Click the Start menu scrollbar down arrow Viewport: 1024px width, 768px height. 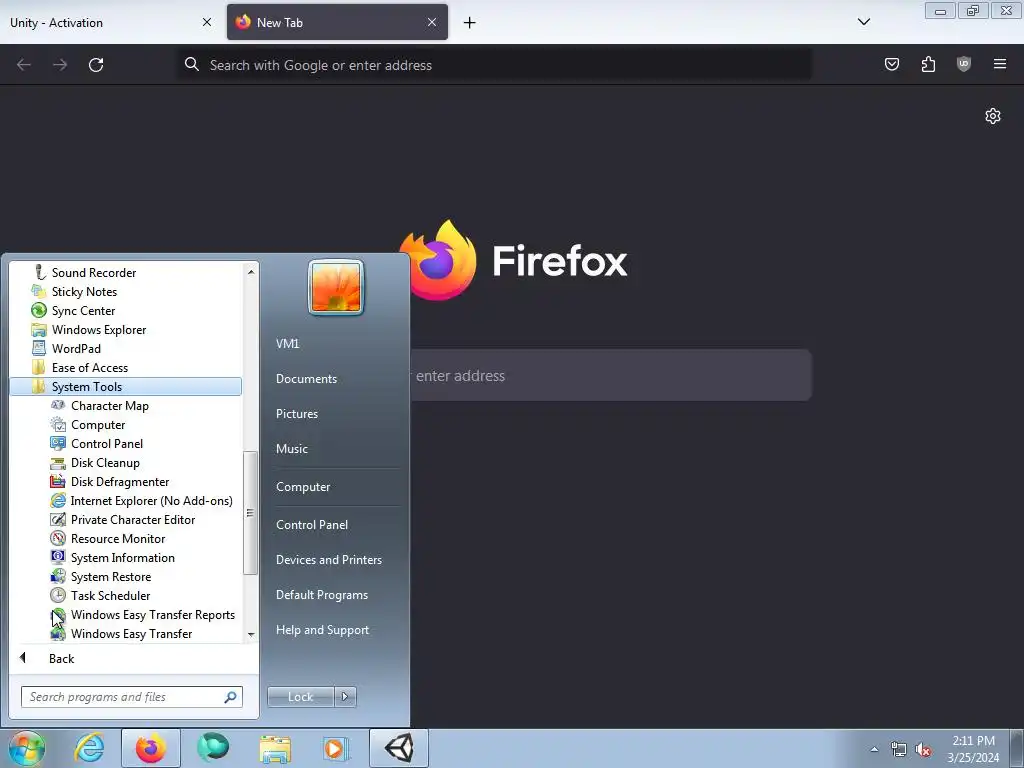point(251,634)
